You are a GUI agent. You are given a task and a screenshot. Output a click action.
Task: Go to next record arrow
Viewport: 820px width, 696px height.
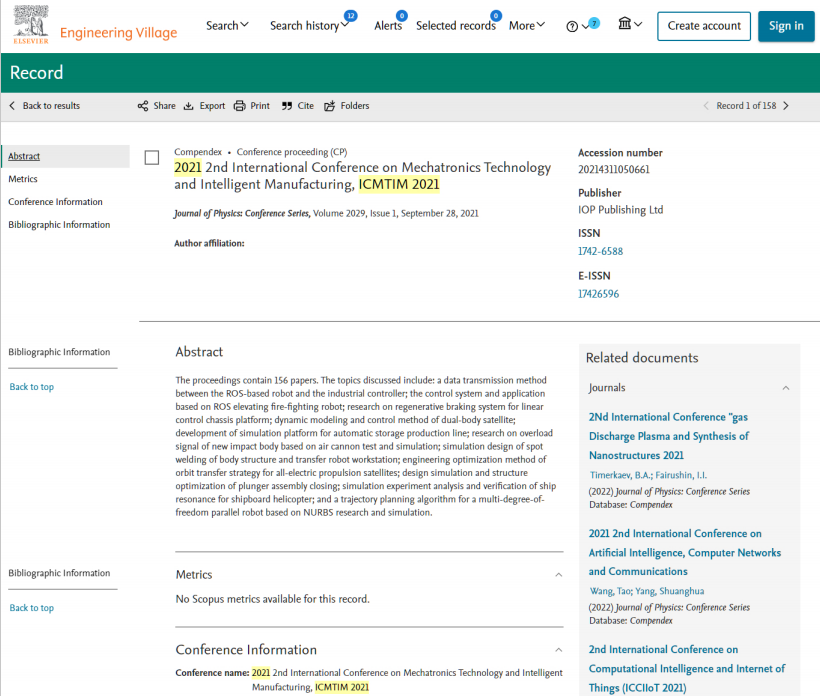[785, 106]
